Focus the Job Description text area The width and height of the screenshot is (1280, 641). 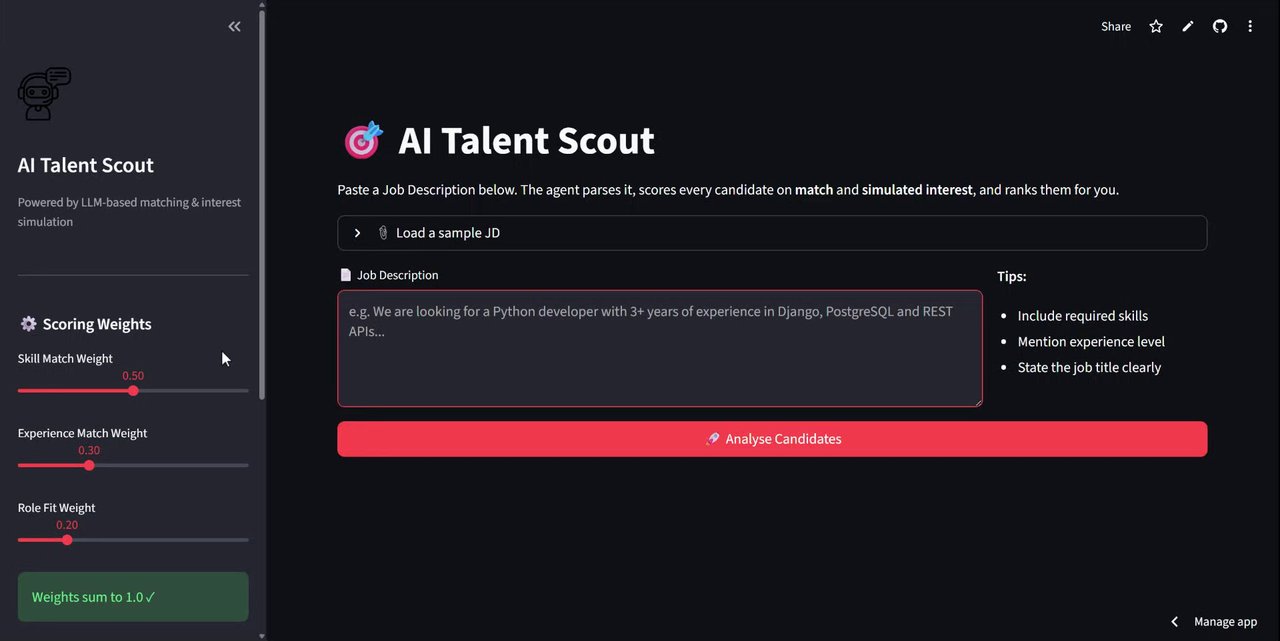[x=659, y=348]
